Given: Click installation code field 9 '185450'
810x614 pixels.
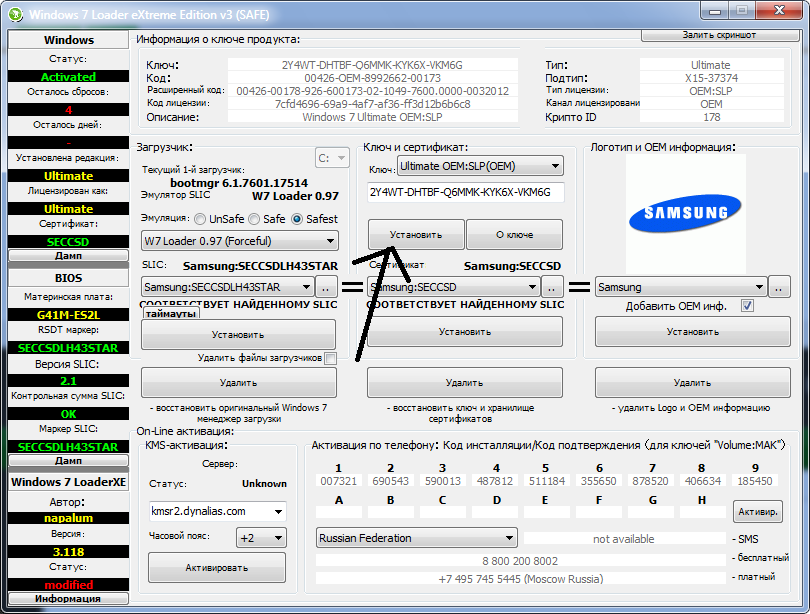Looking at the screenshot, I should (755, 481).
